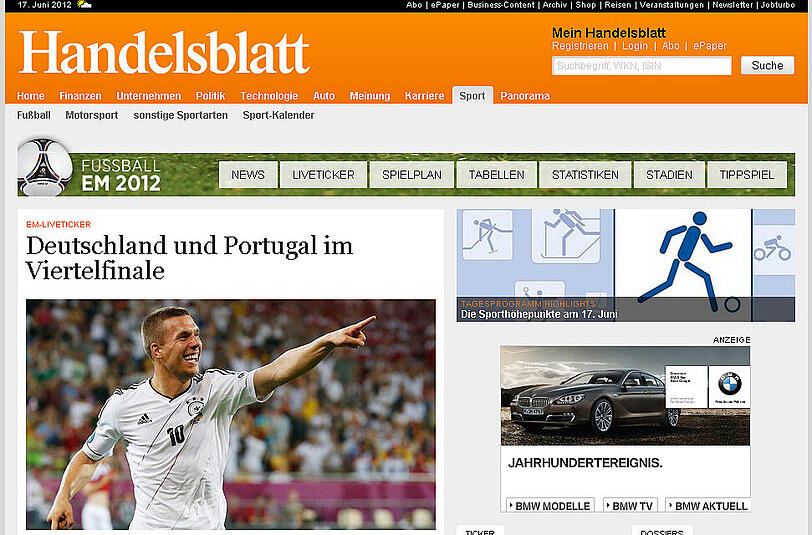The image size is (812, 535).
Task: Open the Sport-Kalender submenu item
Action: pyautogui.click(x=279, y=115)
